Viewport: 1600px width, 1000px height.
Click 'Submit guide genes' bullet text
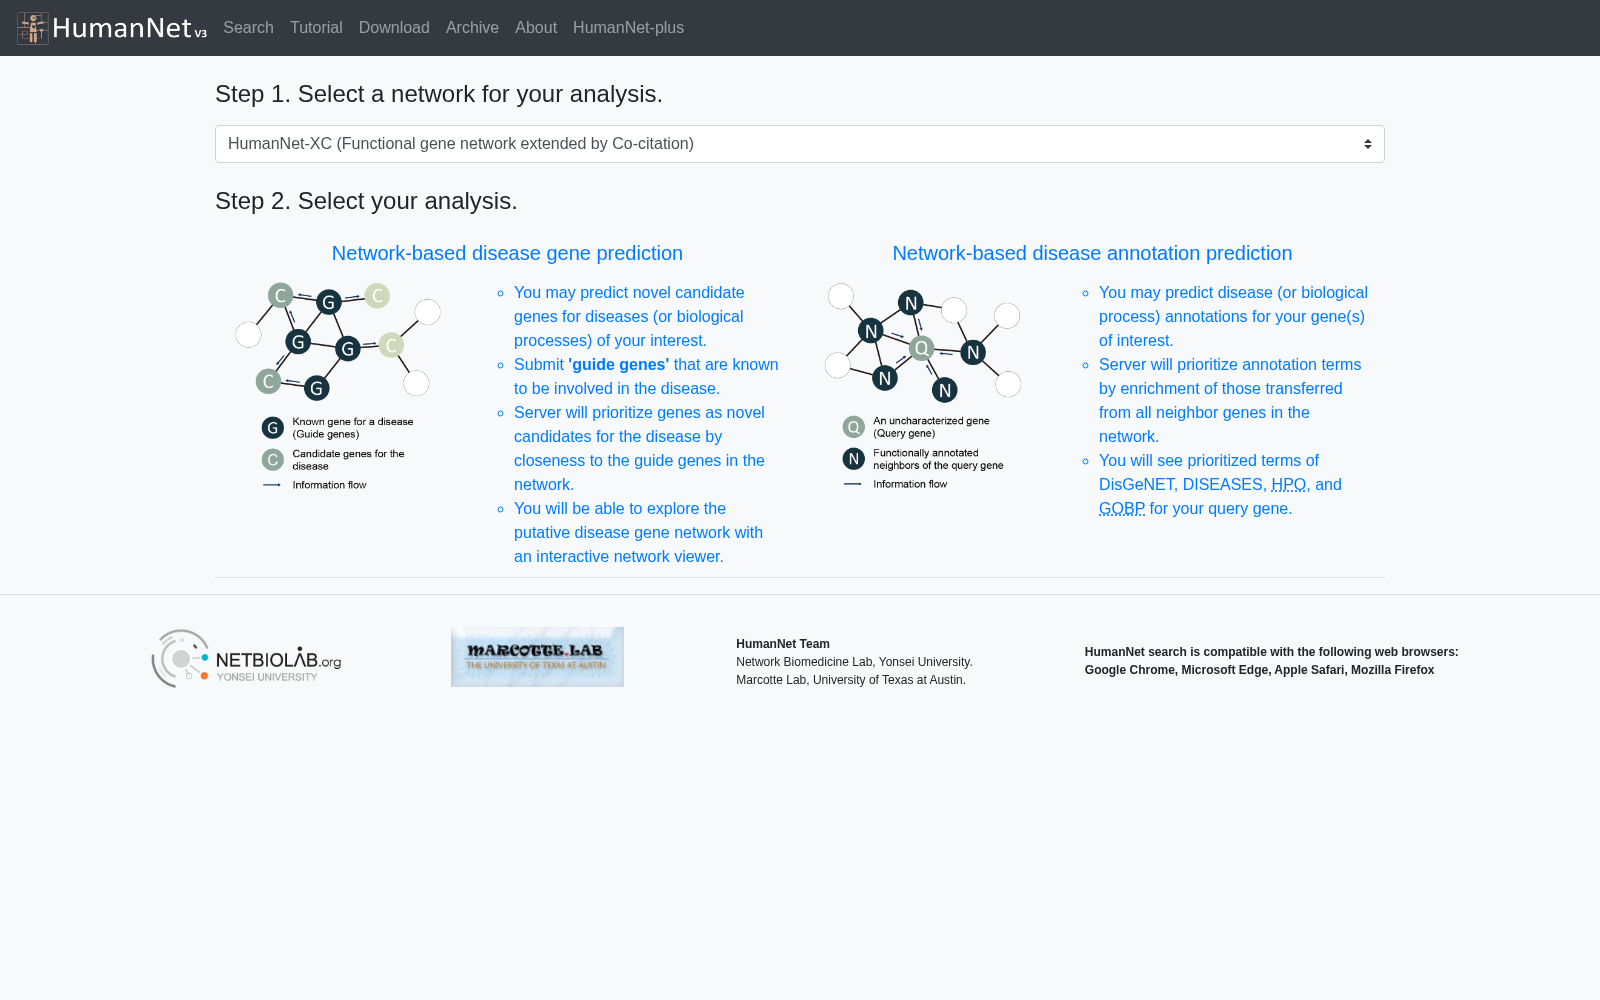(646, 377)
